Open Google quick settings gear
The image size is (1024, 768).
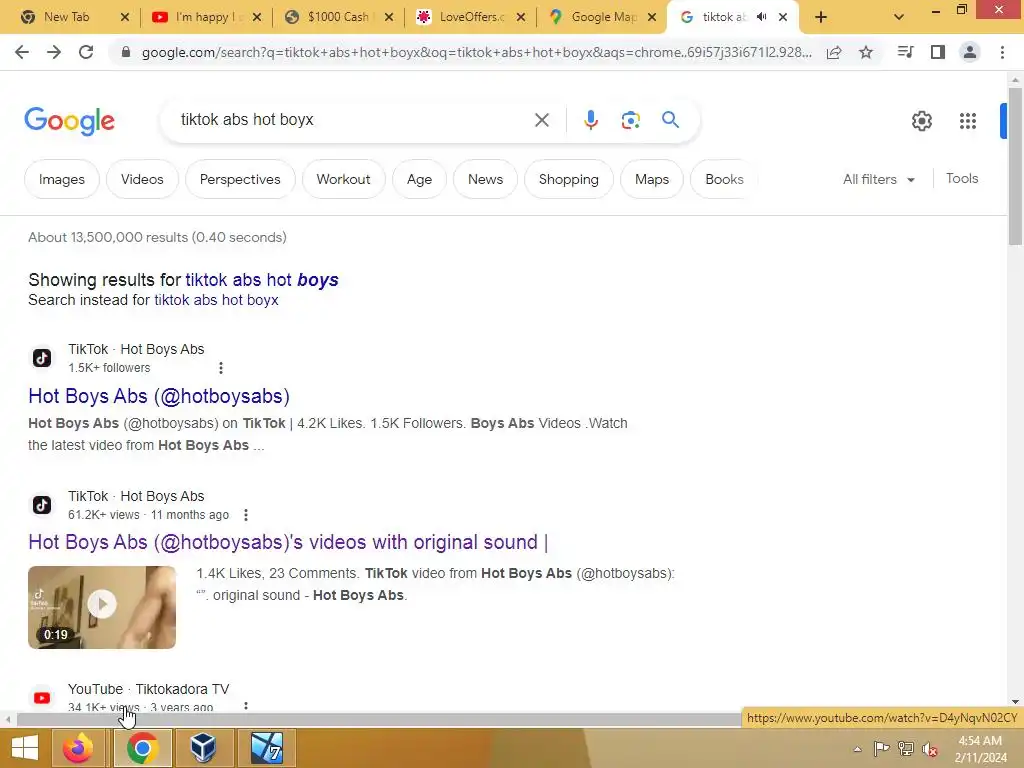921,121
